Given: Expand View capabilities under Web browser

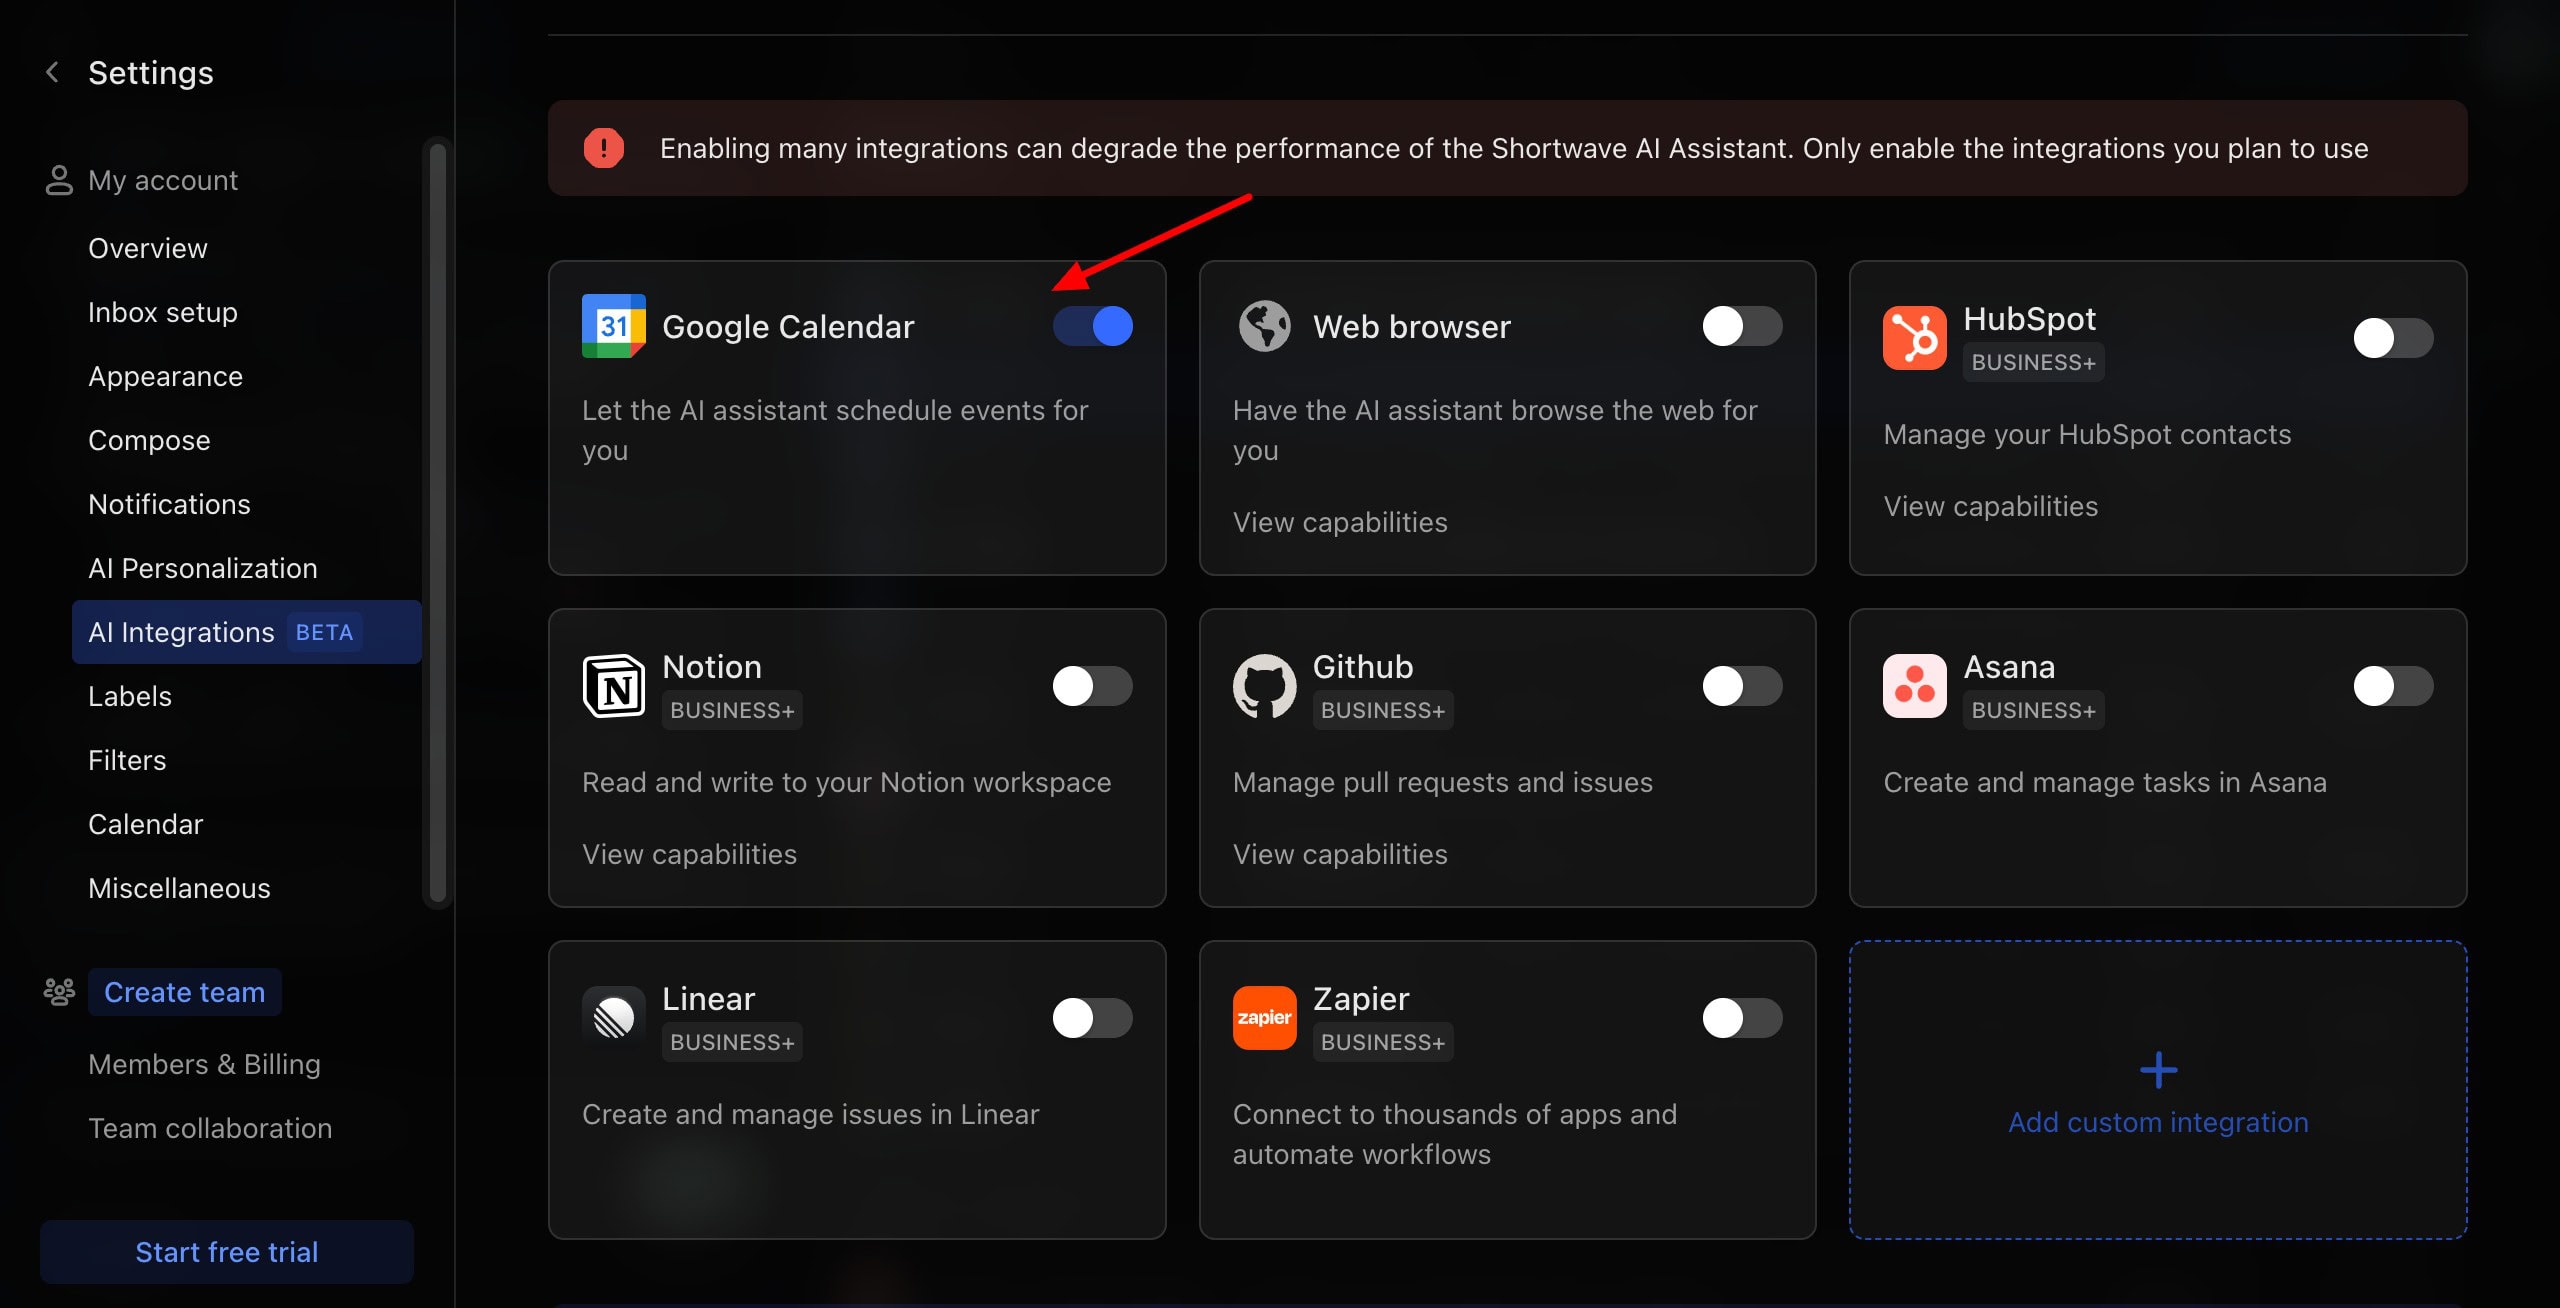Looking at the screenshot, I should coord(1339,522).
